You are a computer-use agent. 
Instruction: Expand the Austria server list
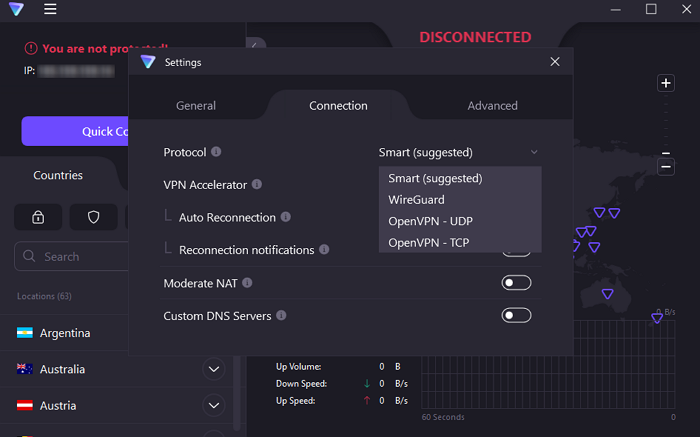(x=214, y=406)
